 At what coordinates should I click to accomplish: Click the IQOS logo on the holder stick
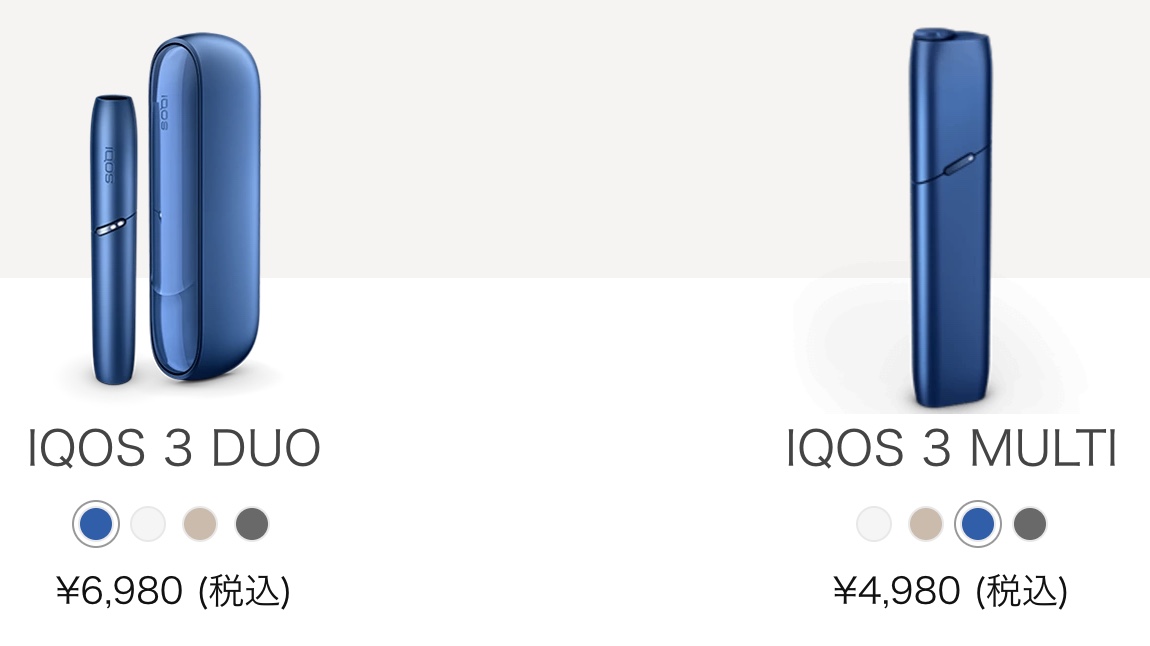tap(109, 165)
